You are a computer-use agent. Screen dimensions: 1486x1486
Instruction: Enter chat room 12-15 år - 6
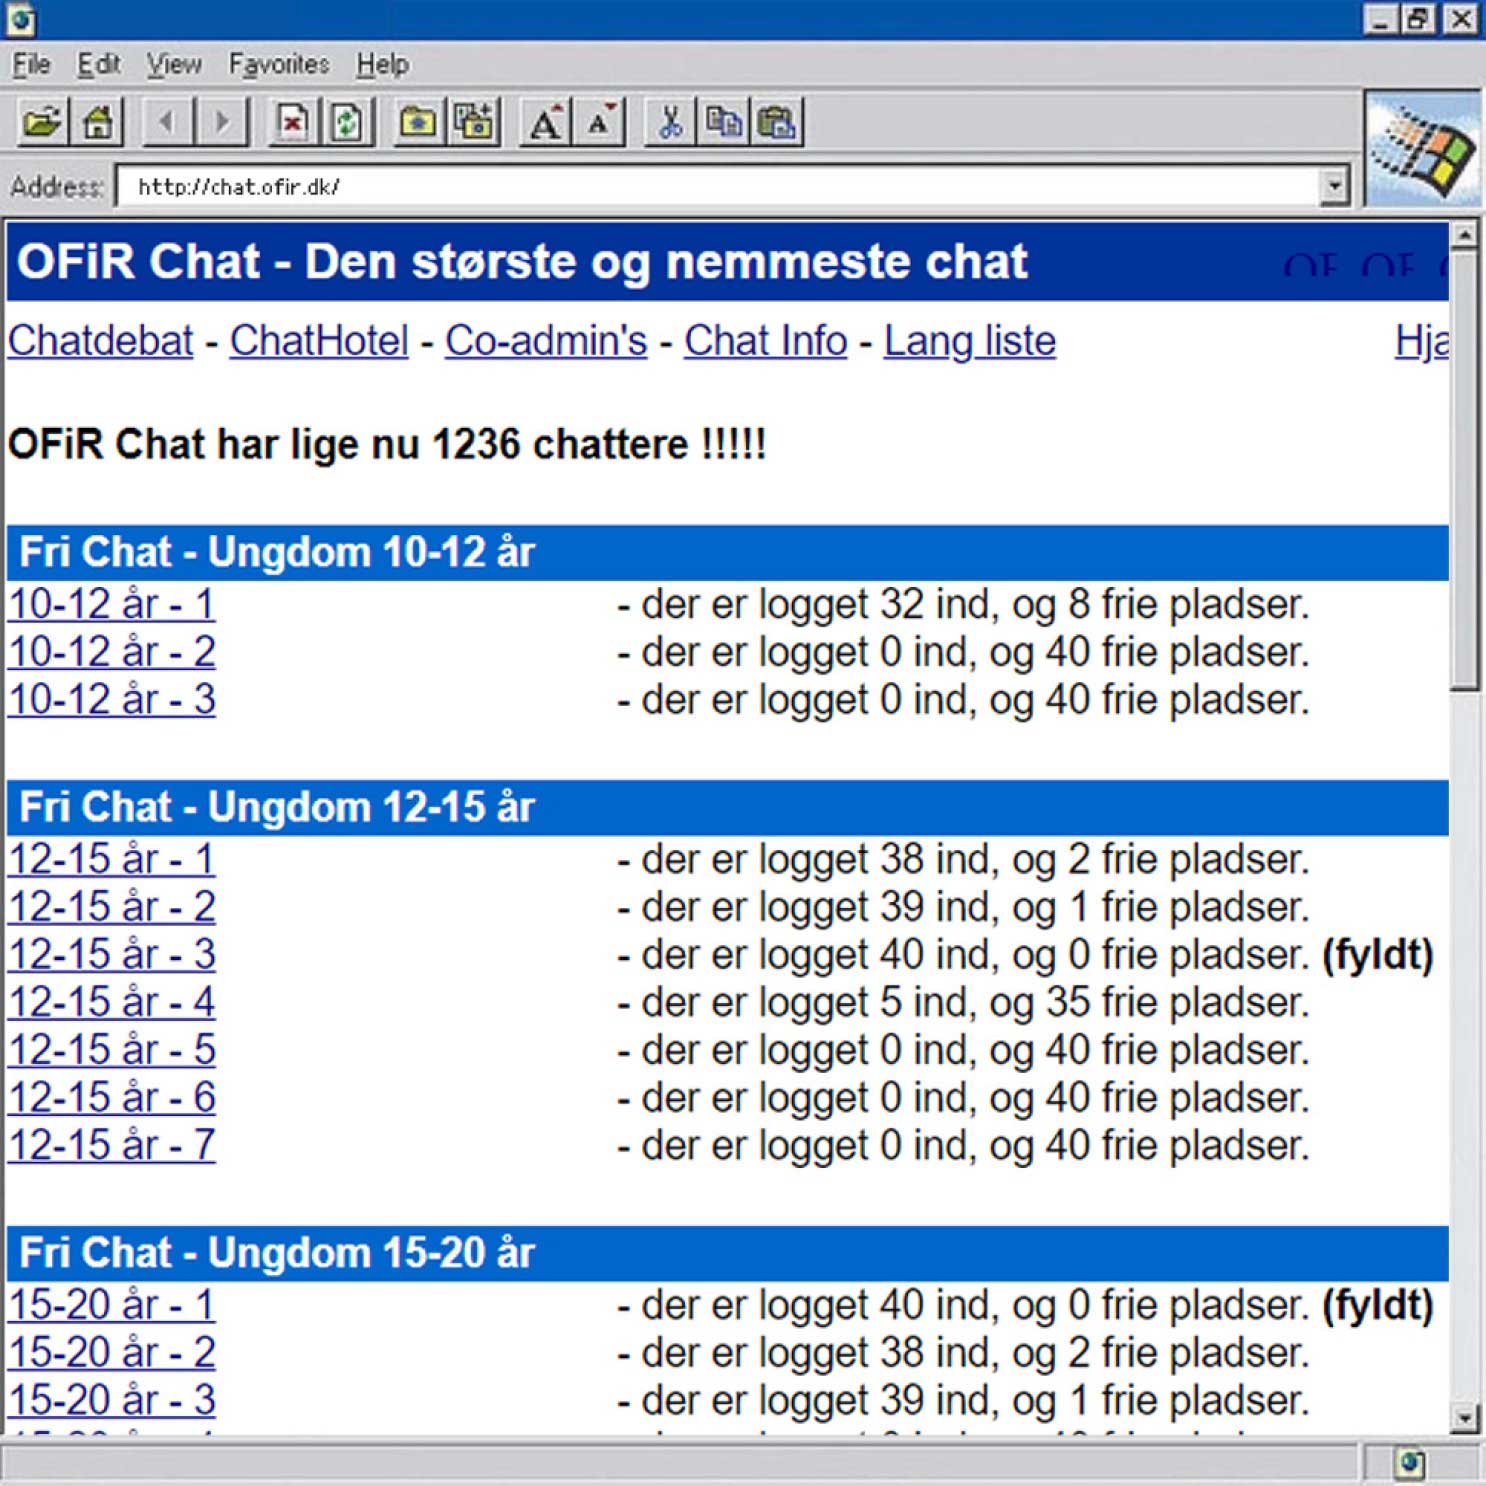112,1098
